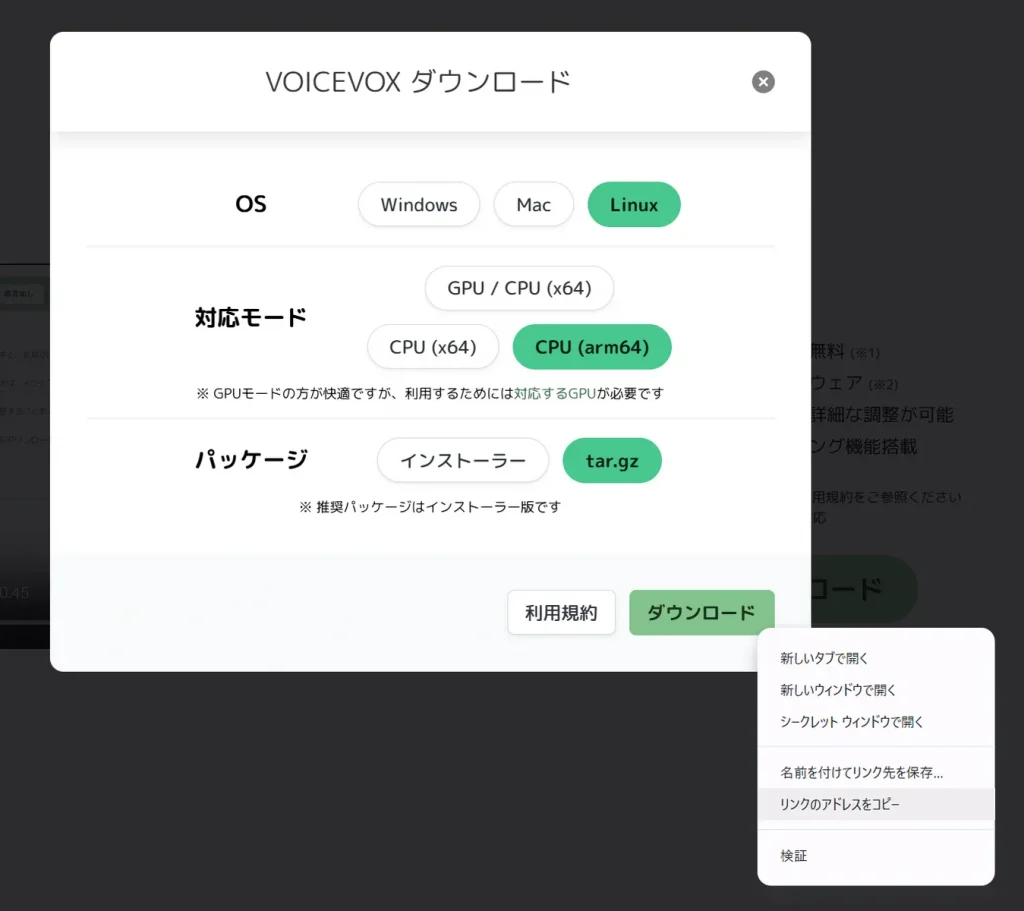
Task: Click the OS section label
Action: pos(251,204)
